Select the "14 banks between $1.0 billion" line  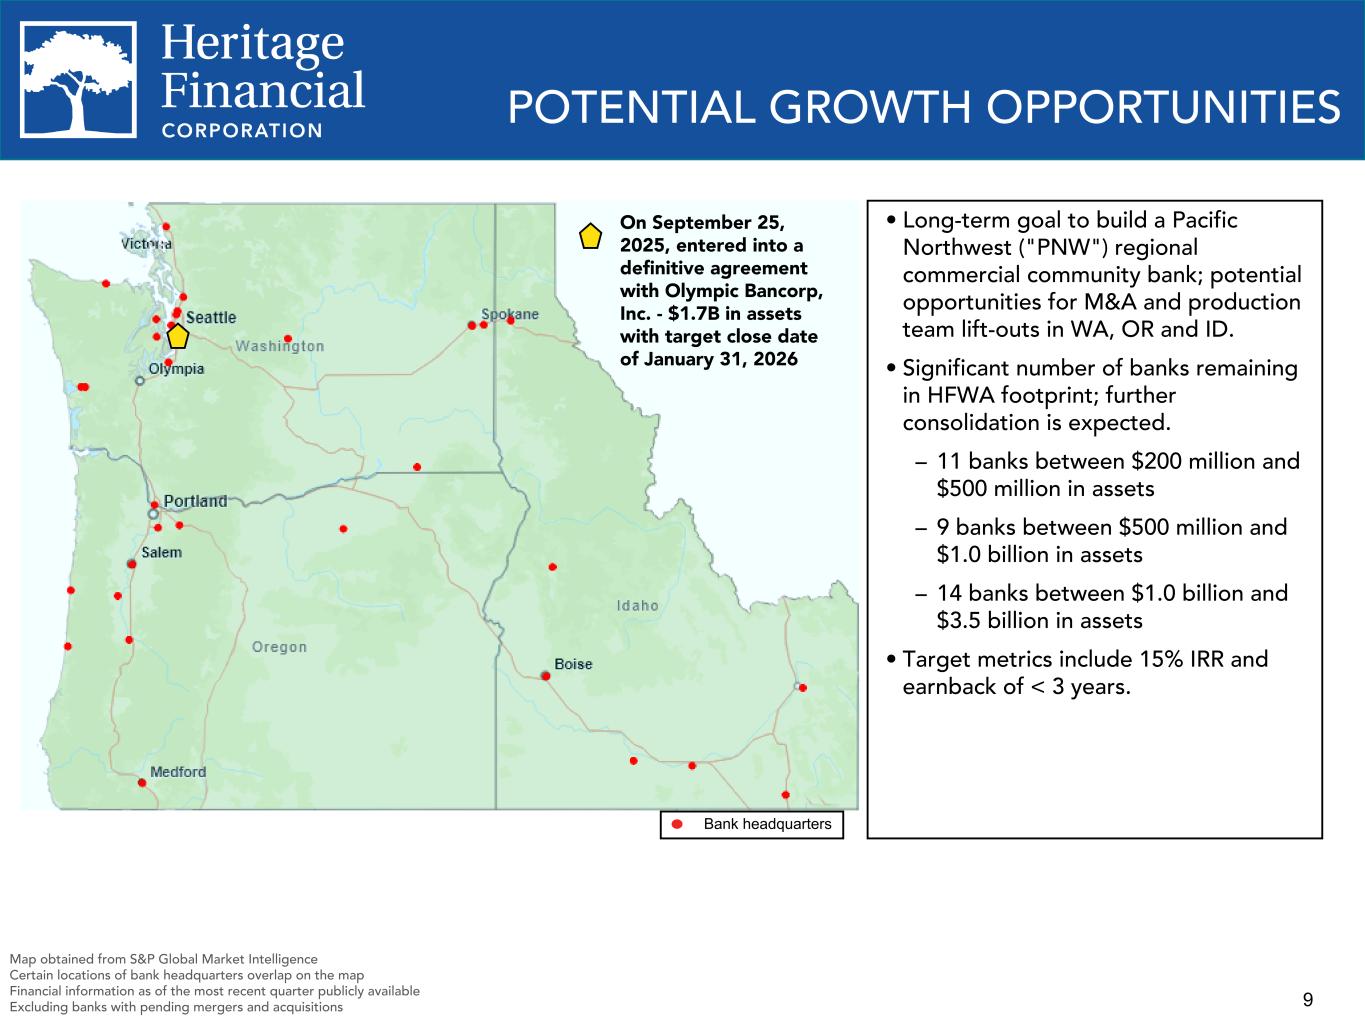click(1101, 607)
